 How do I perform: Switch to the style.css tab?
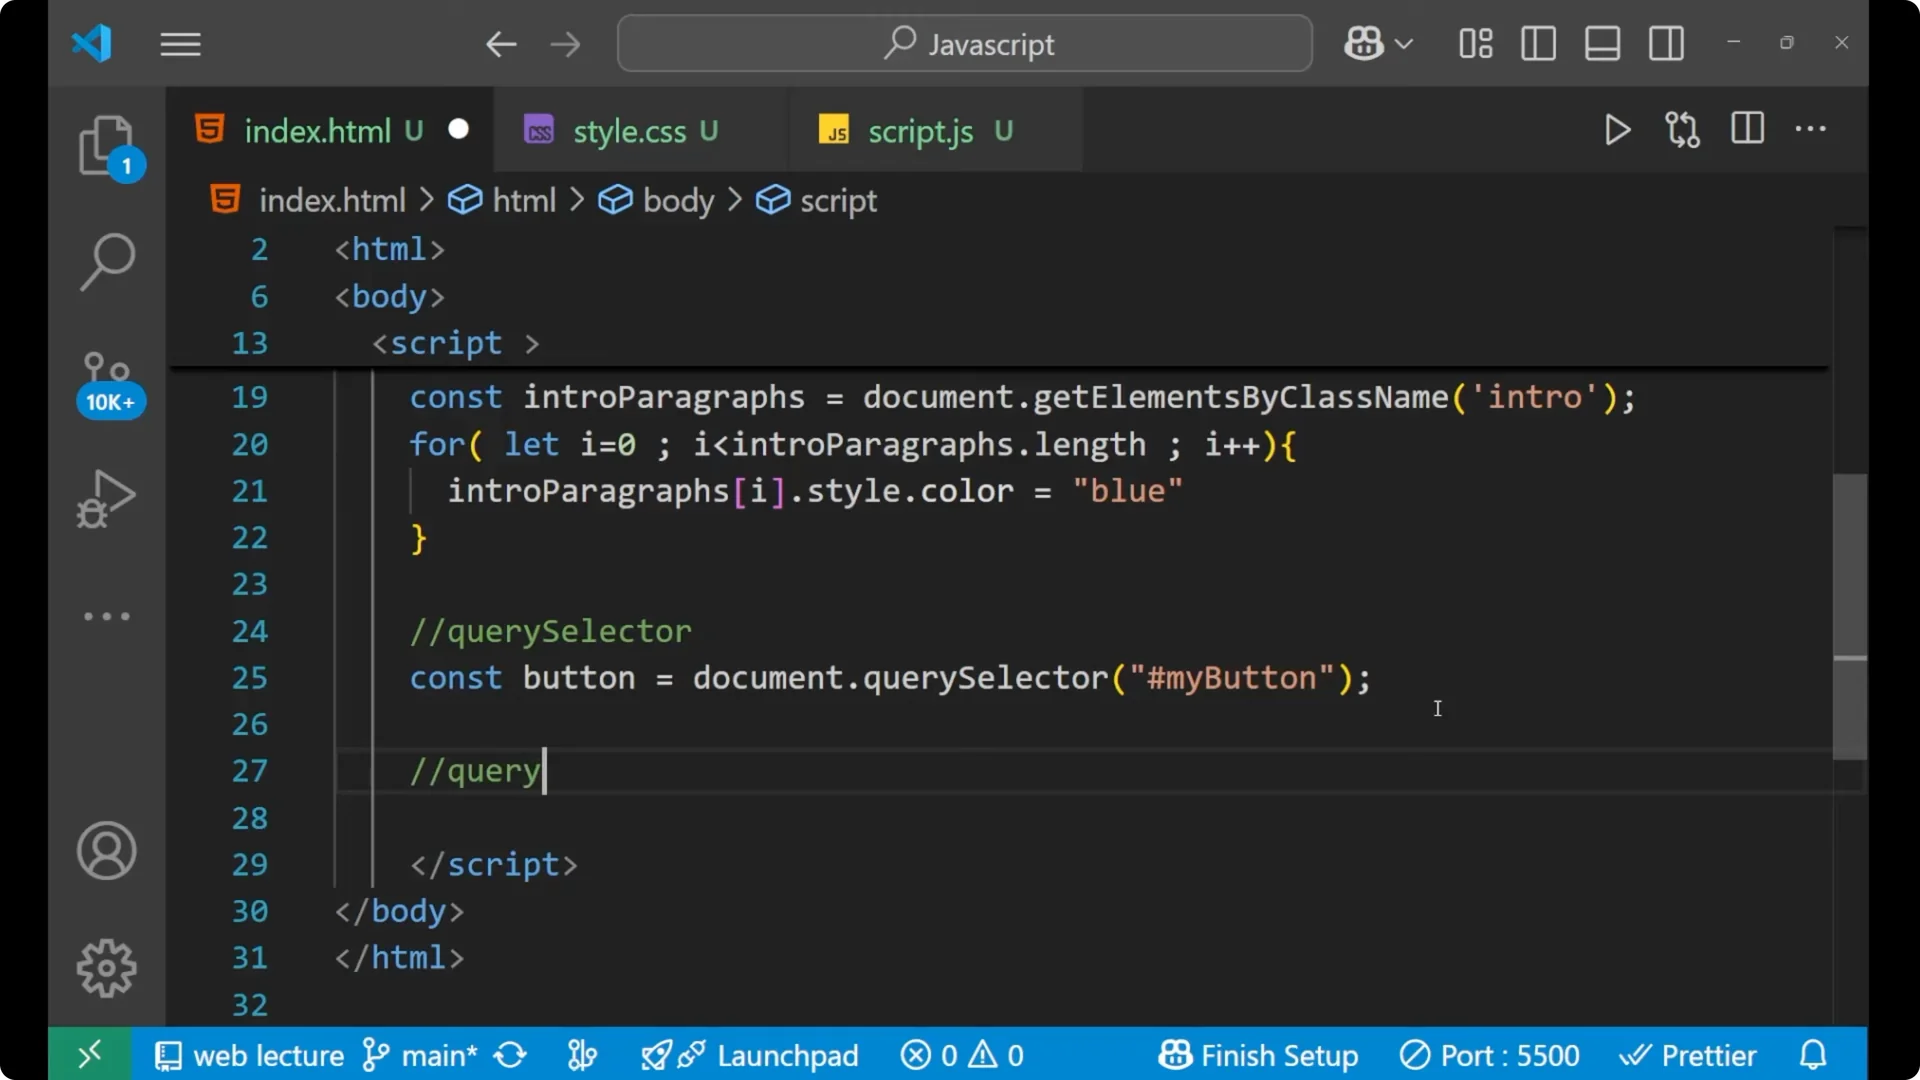tap(629, 130)
